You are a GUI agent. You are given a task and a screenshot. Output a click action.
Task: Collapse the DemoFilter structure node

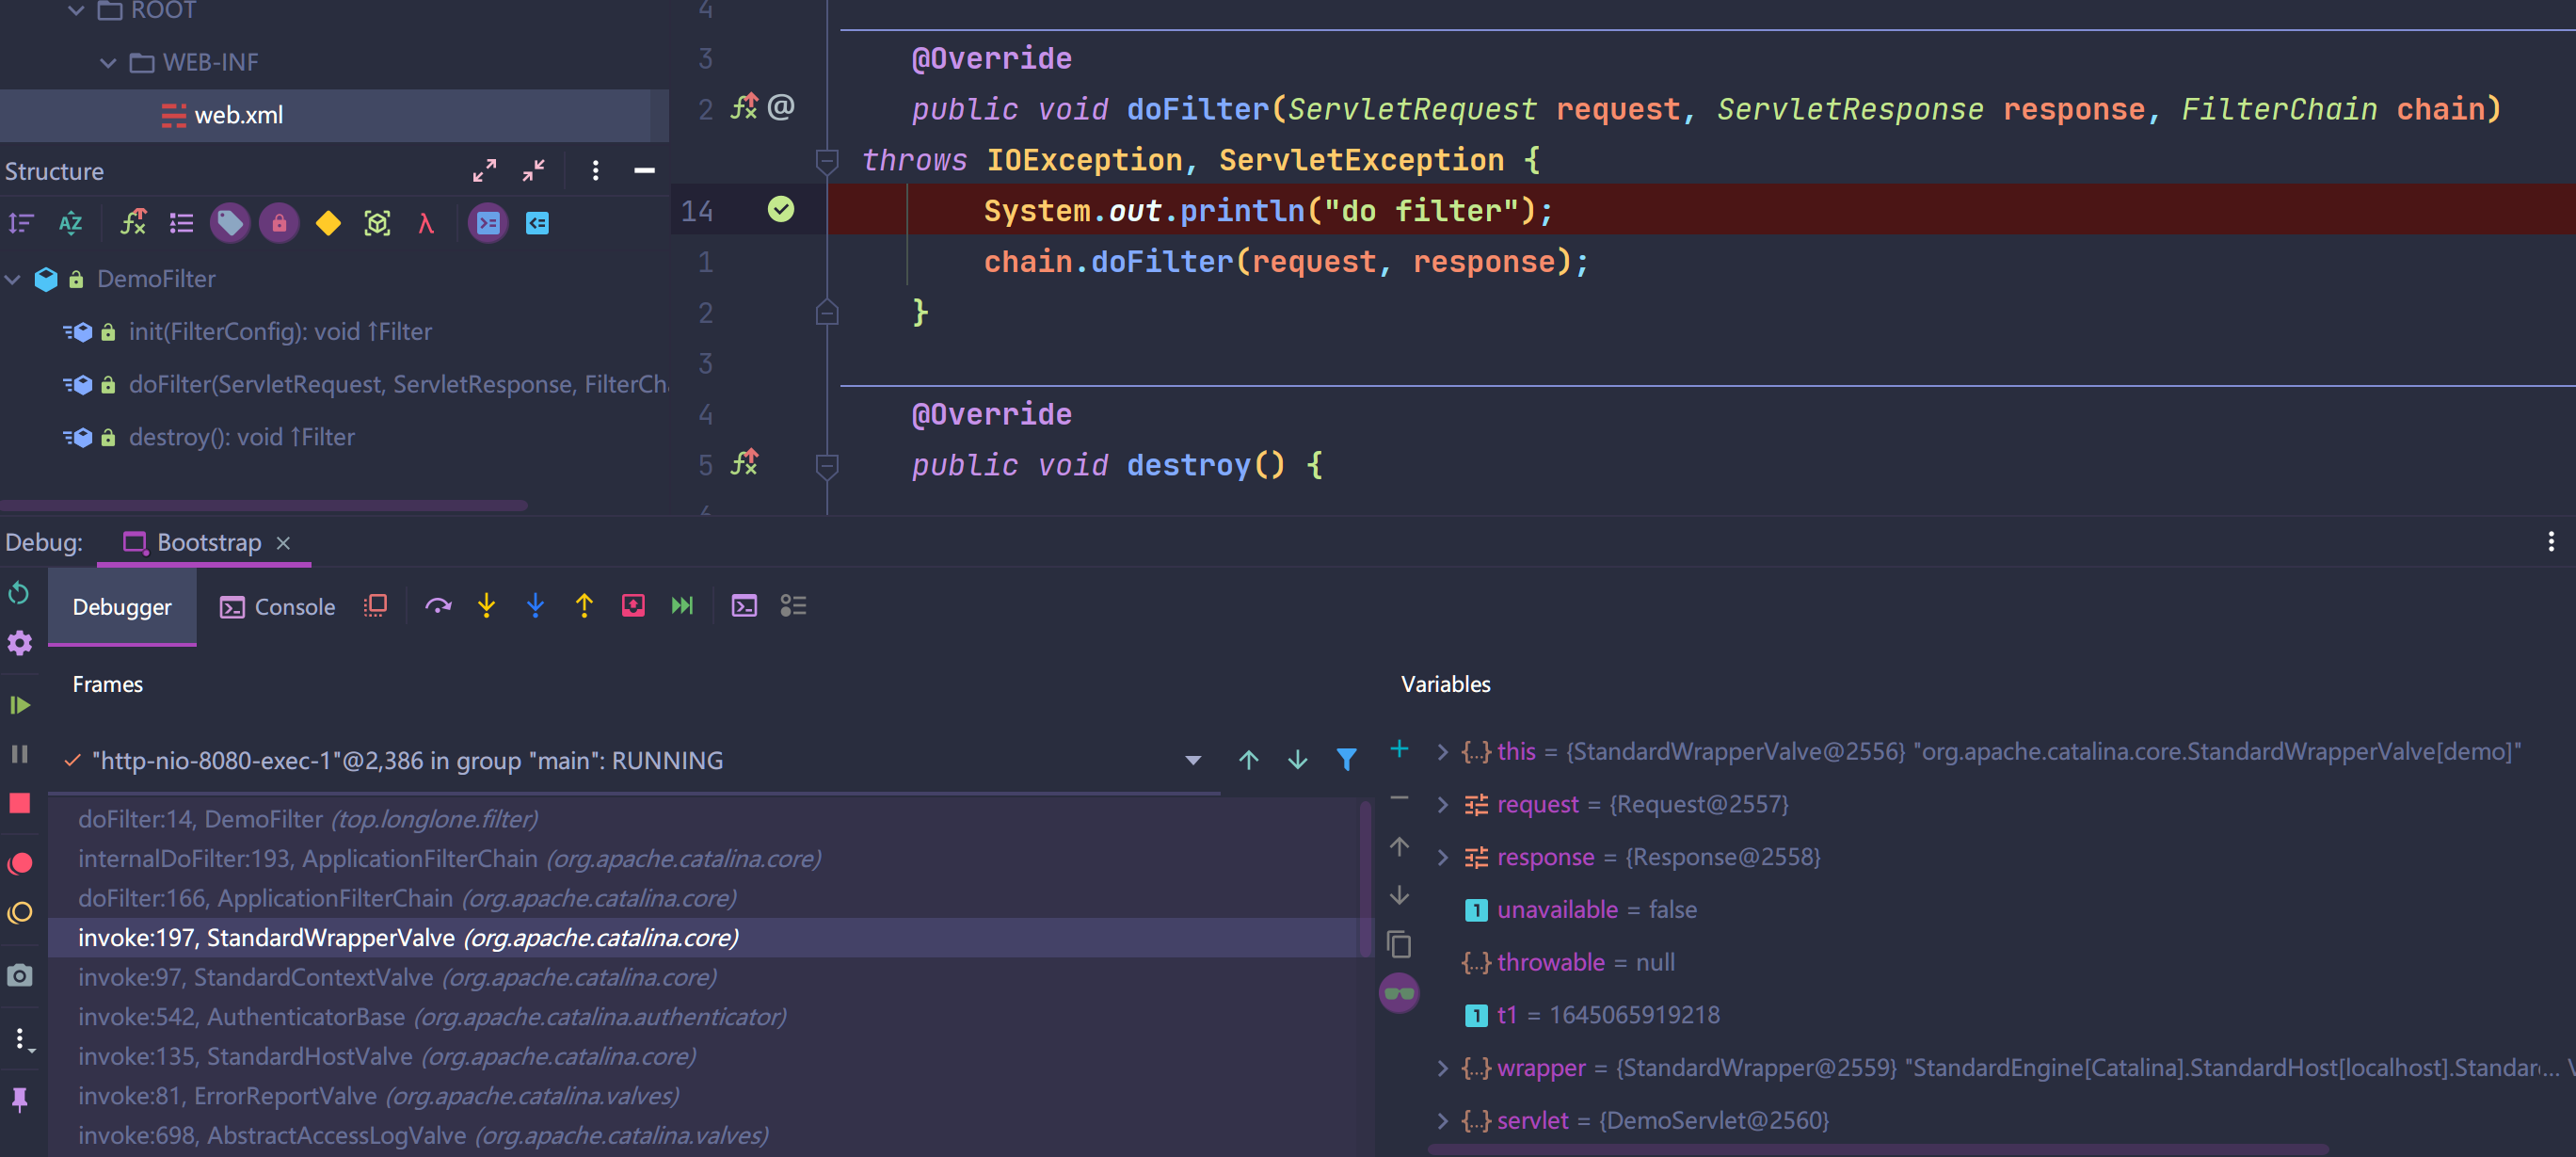pyautogui.click(x=13, y=279)
